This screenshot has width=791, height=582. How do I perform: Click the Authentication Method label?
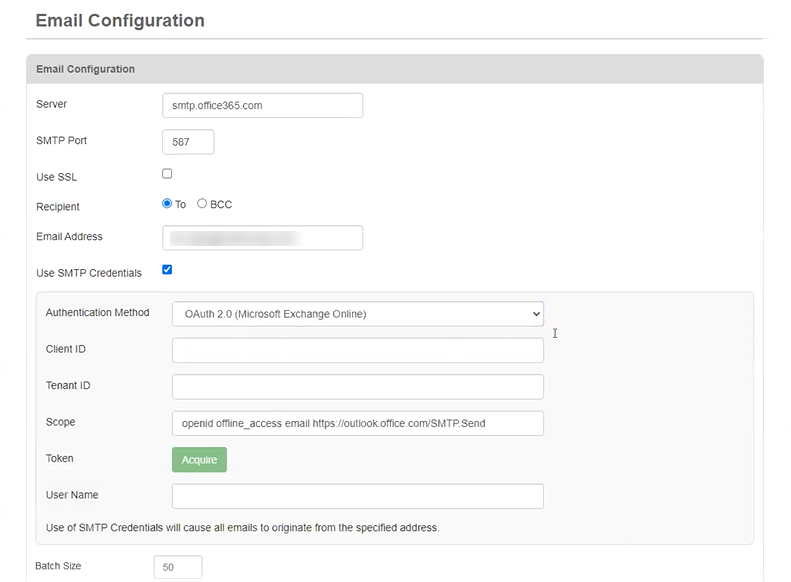pyautogui.click(x=97, y=313)
